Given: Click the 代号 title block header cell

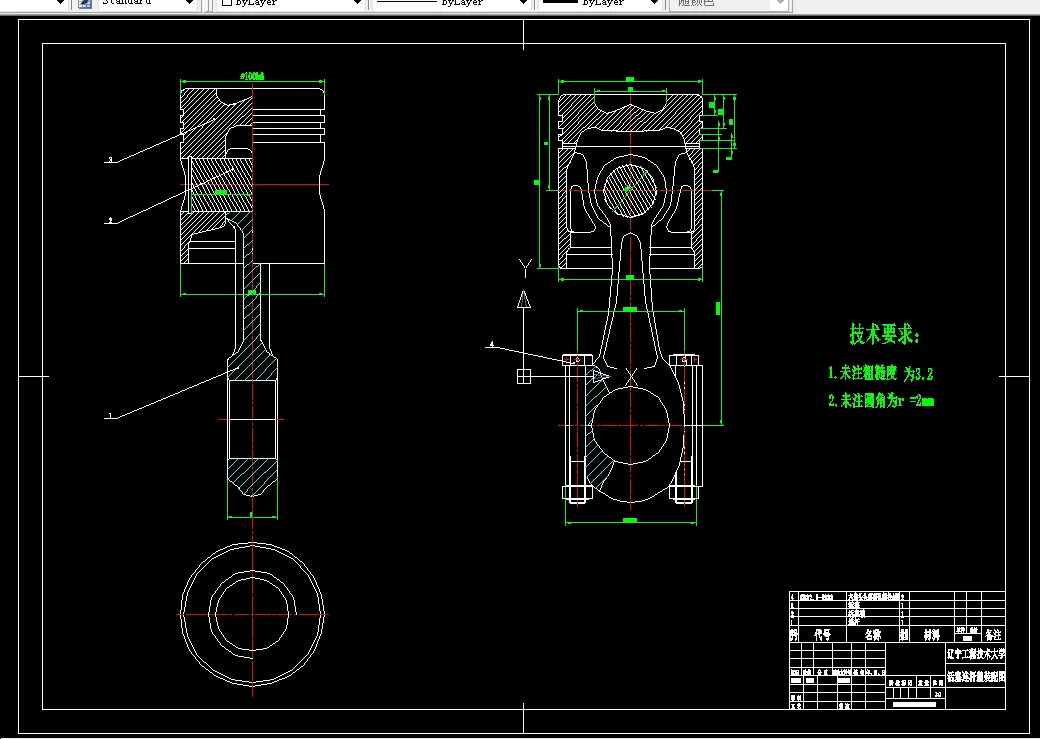Looking at the screenshot, I should [822, 635].
